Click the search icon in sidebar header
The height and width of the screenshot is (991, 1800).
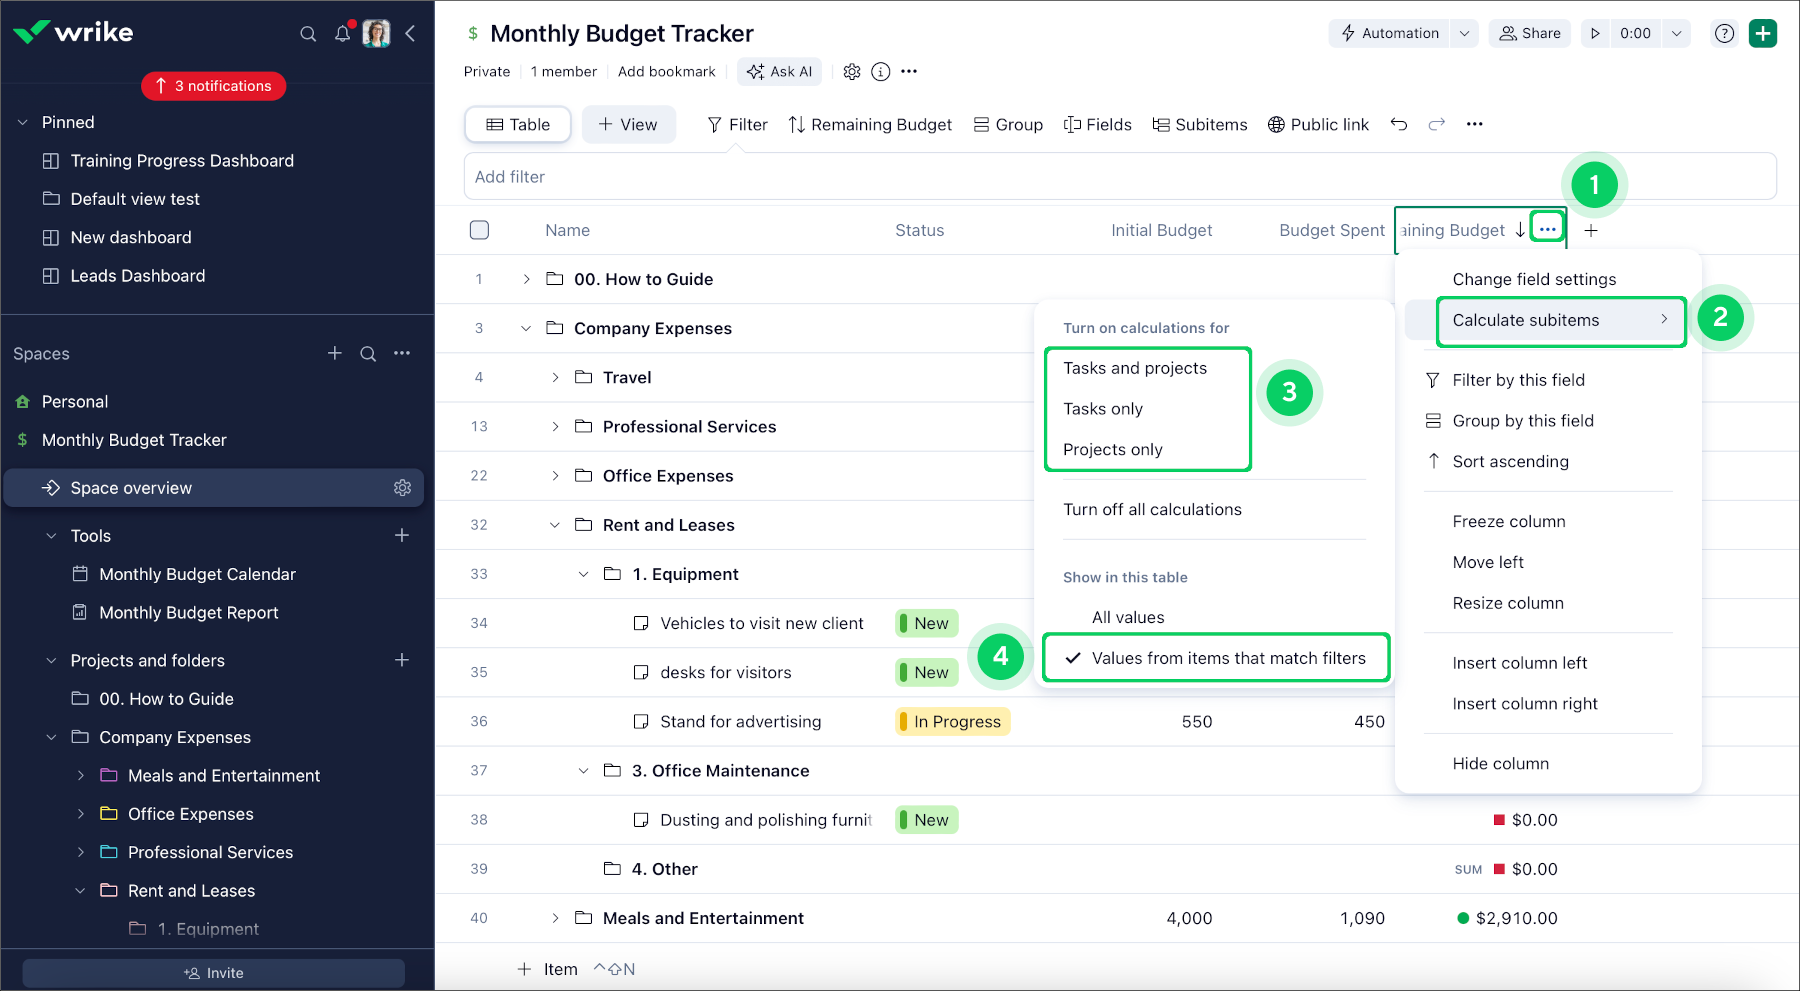[308, 34]
